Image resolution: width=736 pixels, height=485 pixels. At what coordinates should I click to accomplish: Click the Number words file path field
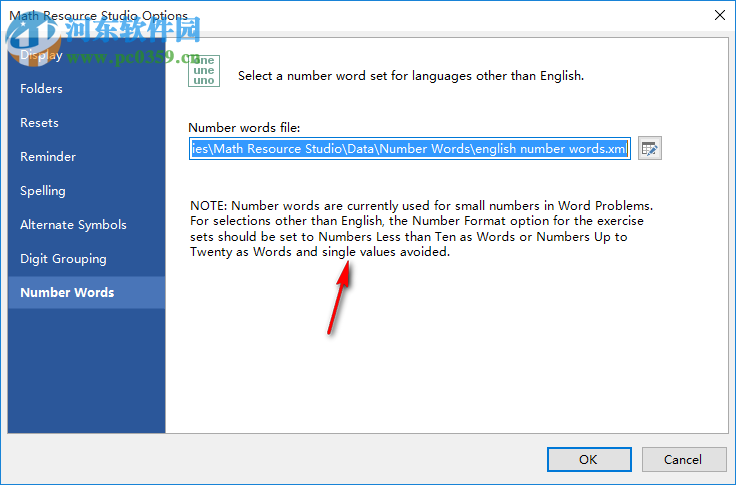click(409, 149)
